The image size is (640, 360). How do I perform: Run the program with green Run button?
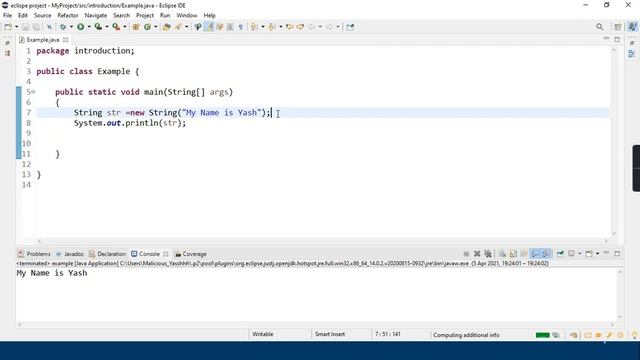[x=80, y=27]
